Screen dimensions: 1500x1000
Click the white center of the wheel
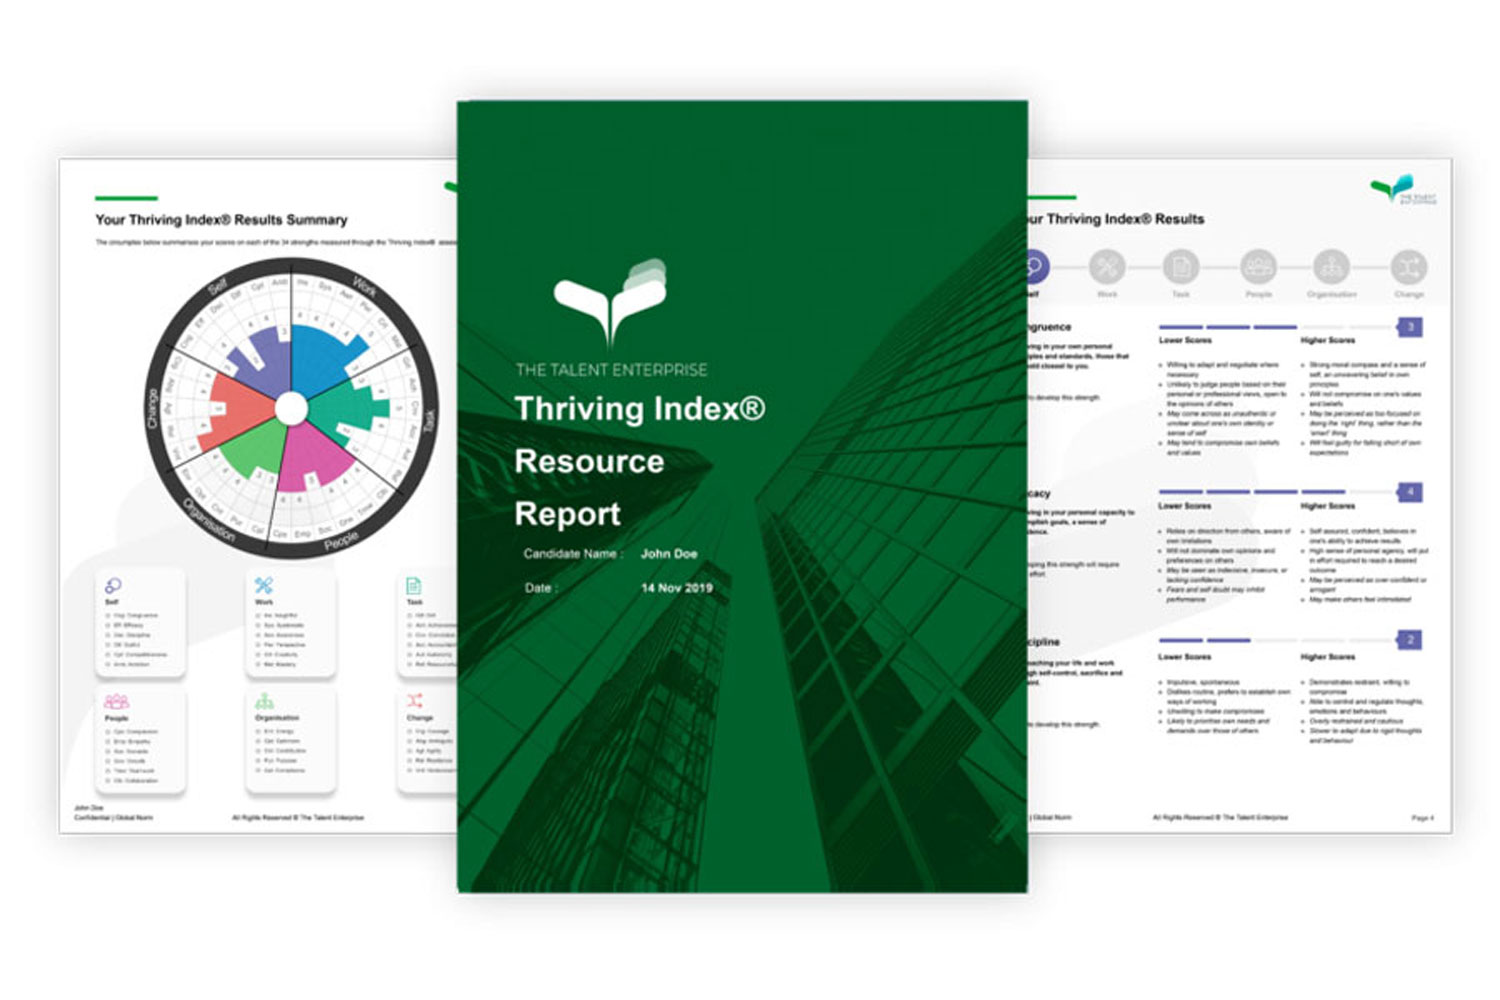291,408
